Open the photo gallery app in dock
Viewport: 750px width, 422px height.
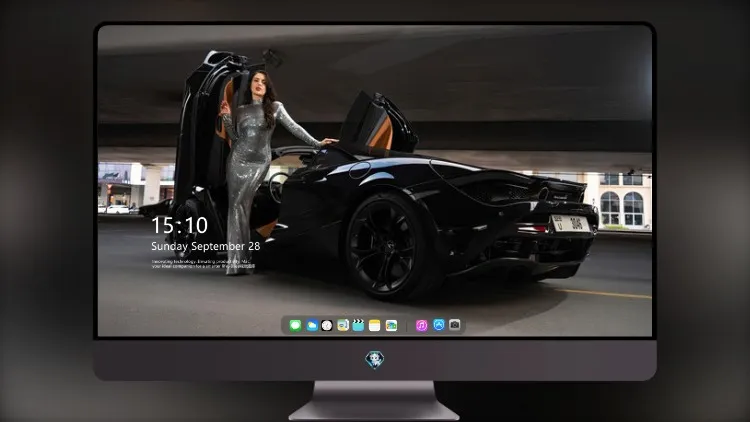click(391, 325)
